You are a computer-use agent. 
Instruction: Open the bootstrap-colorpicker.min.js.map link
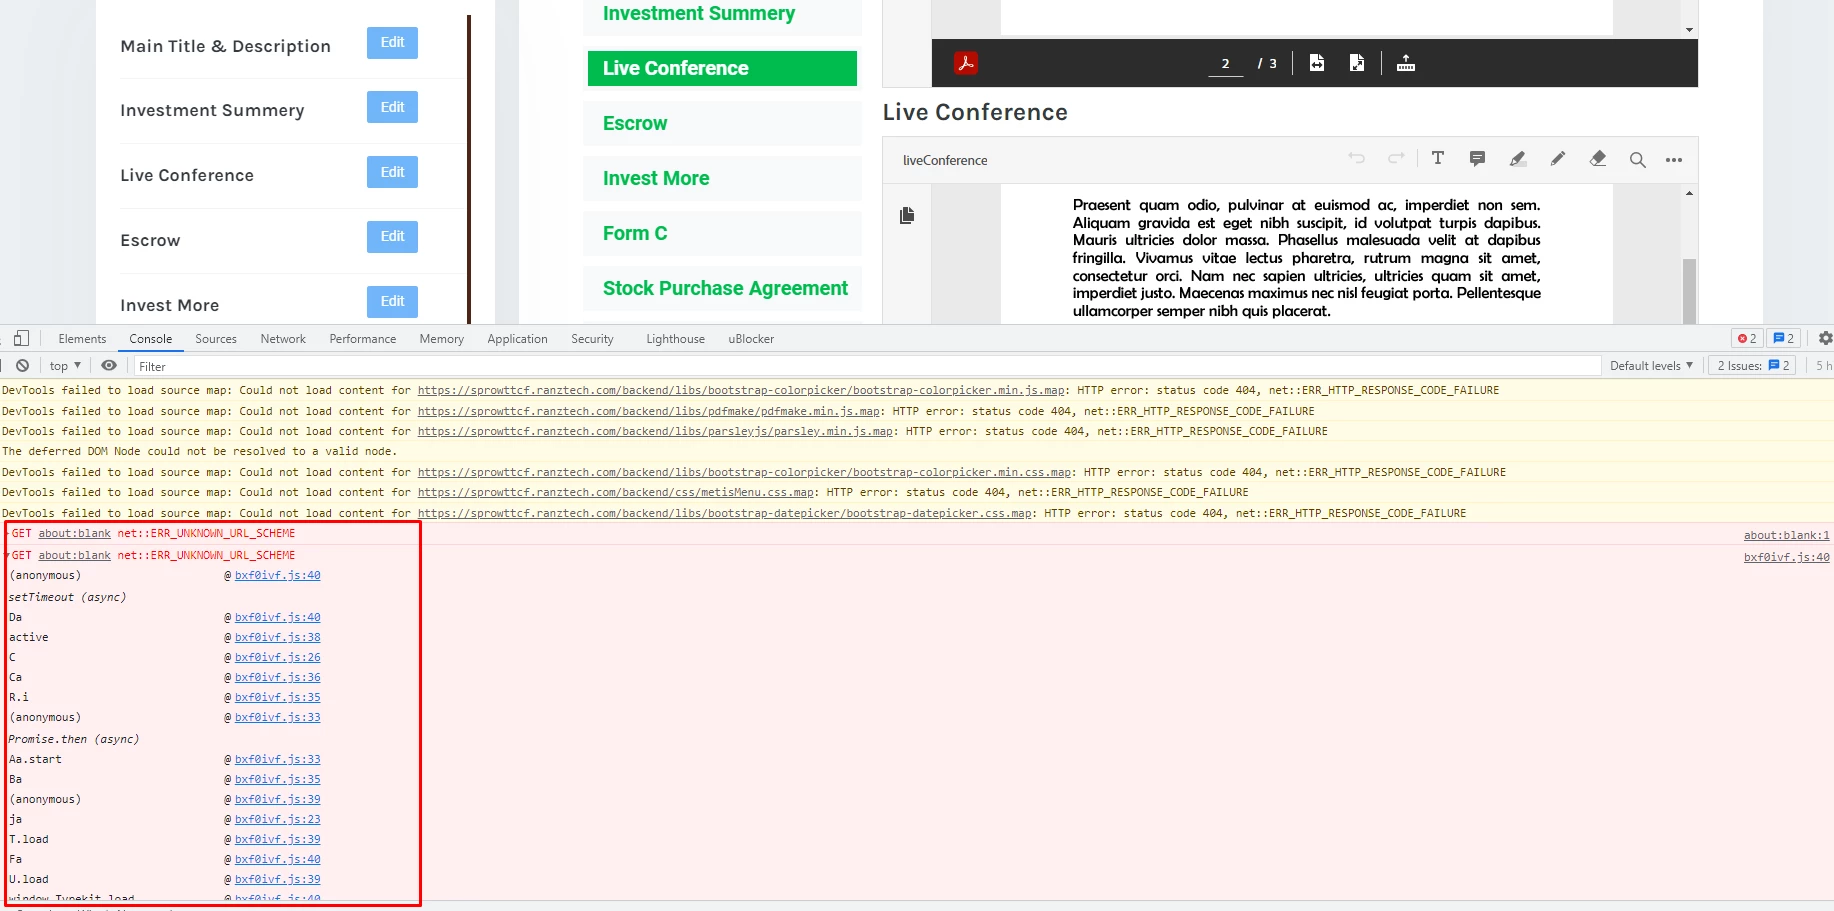[x=741, y=390]
